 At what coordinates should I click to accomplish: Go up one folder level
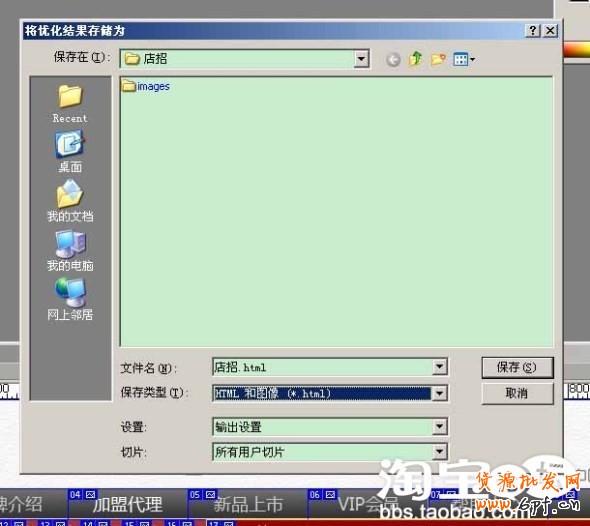415,59
